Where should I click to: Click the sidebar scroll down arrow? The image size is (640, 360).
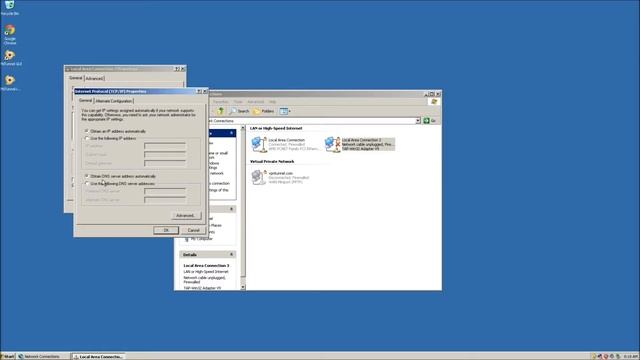[x=243, y=287]
